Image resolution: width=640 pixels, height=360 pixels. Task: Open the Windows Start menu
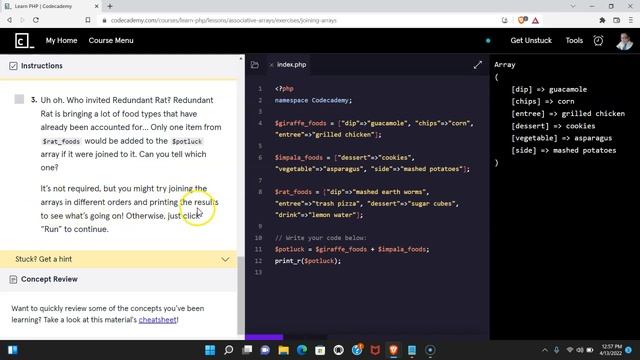click(x=210, y=350)
